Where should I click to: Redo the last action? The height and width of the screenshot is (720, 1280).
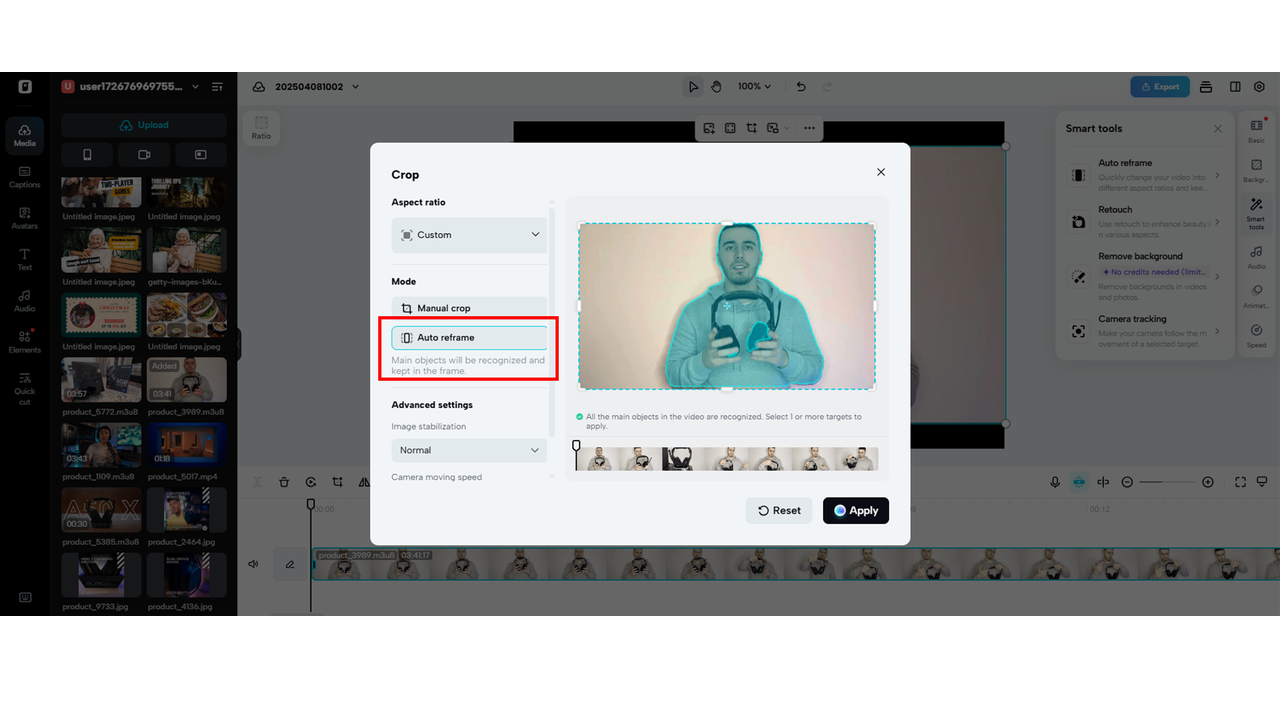pos(826,87)
